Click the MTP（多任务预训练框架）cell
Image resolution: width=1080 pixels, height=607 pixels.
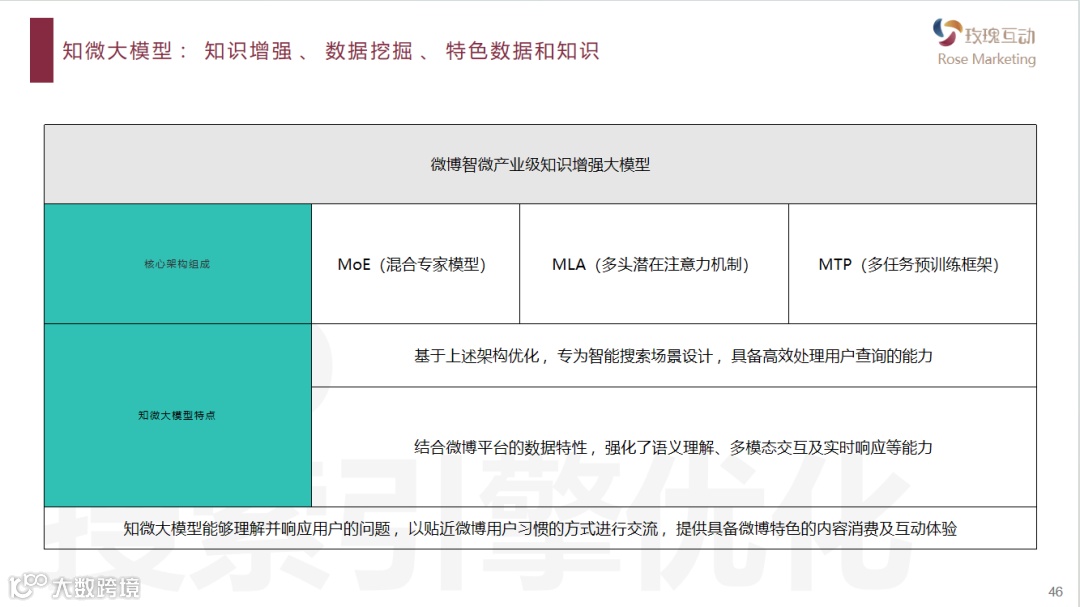[x=912, y=264]
